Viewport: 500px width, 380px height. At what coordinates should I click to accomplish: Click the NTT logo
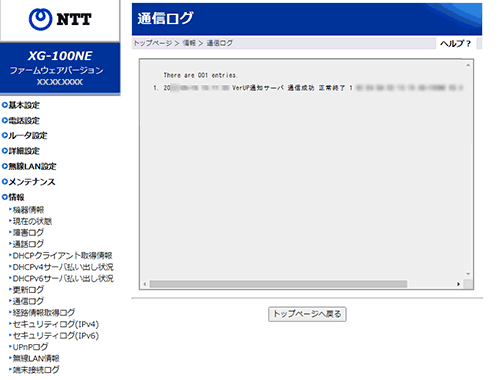[60, 19]
